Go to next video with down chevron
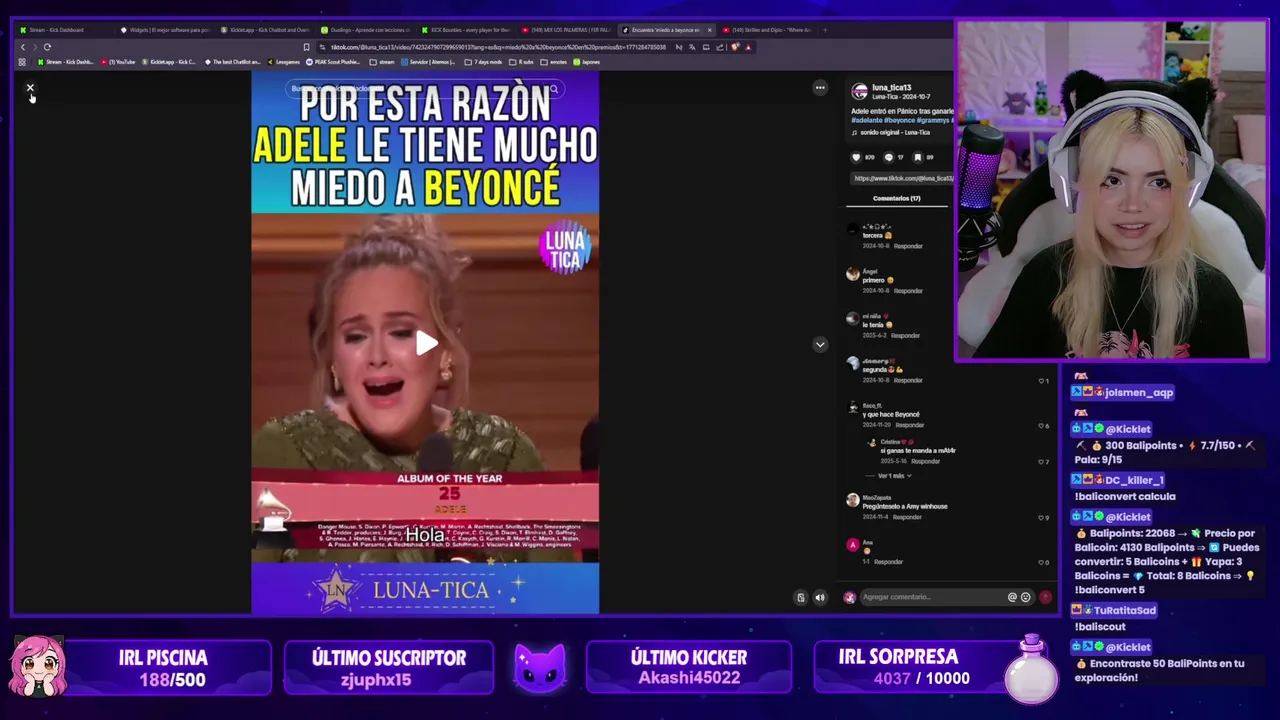Screen dimensions: 1280x720 click(x=820, y=344)
